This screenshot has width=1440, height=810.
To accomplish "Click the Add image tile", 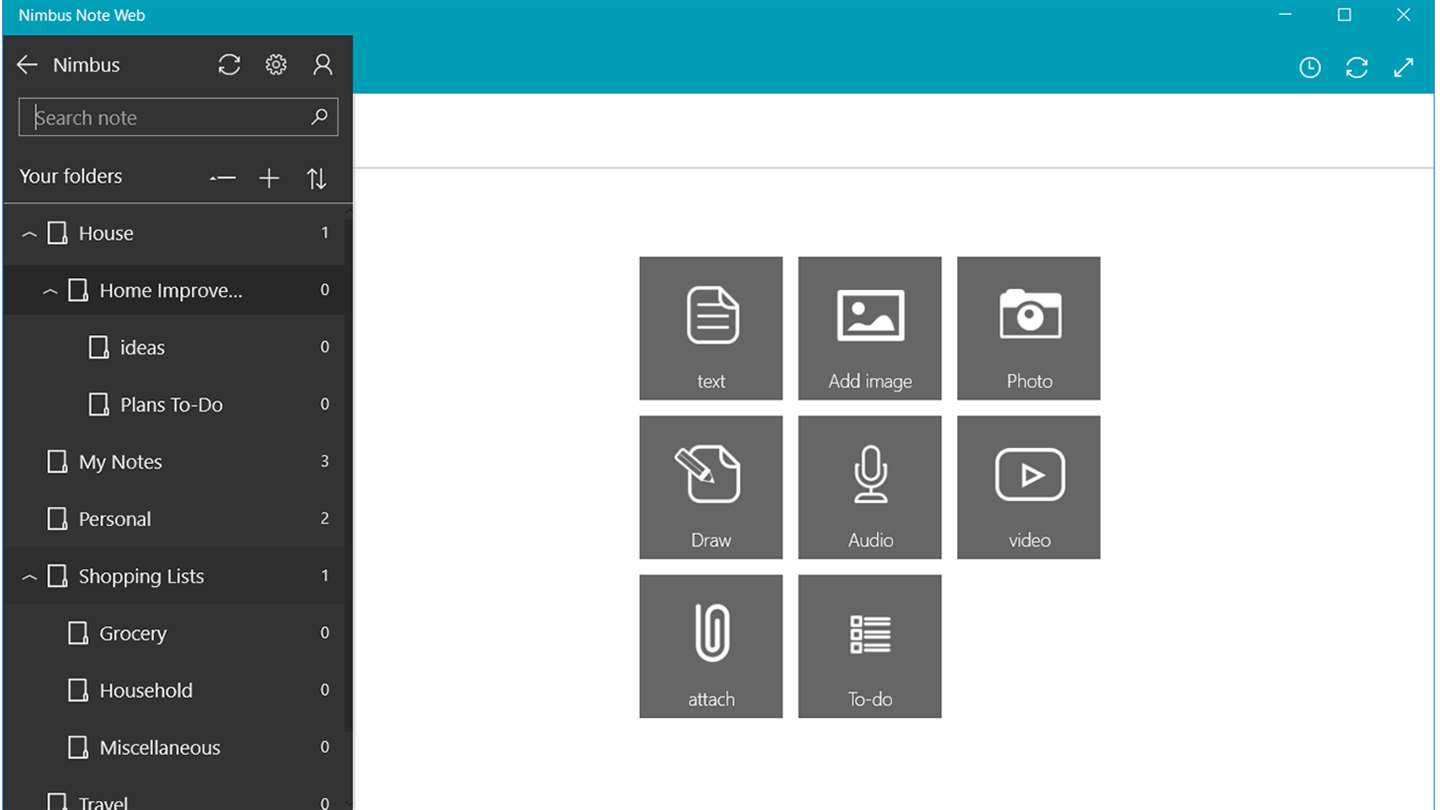I will (x=870, y=328).
